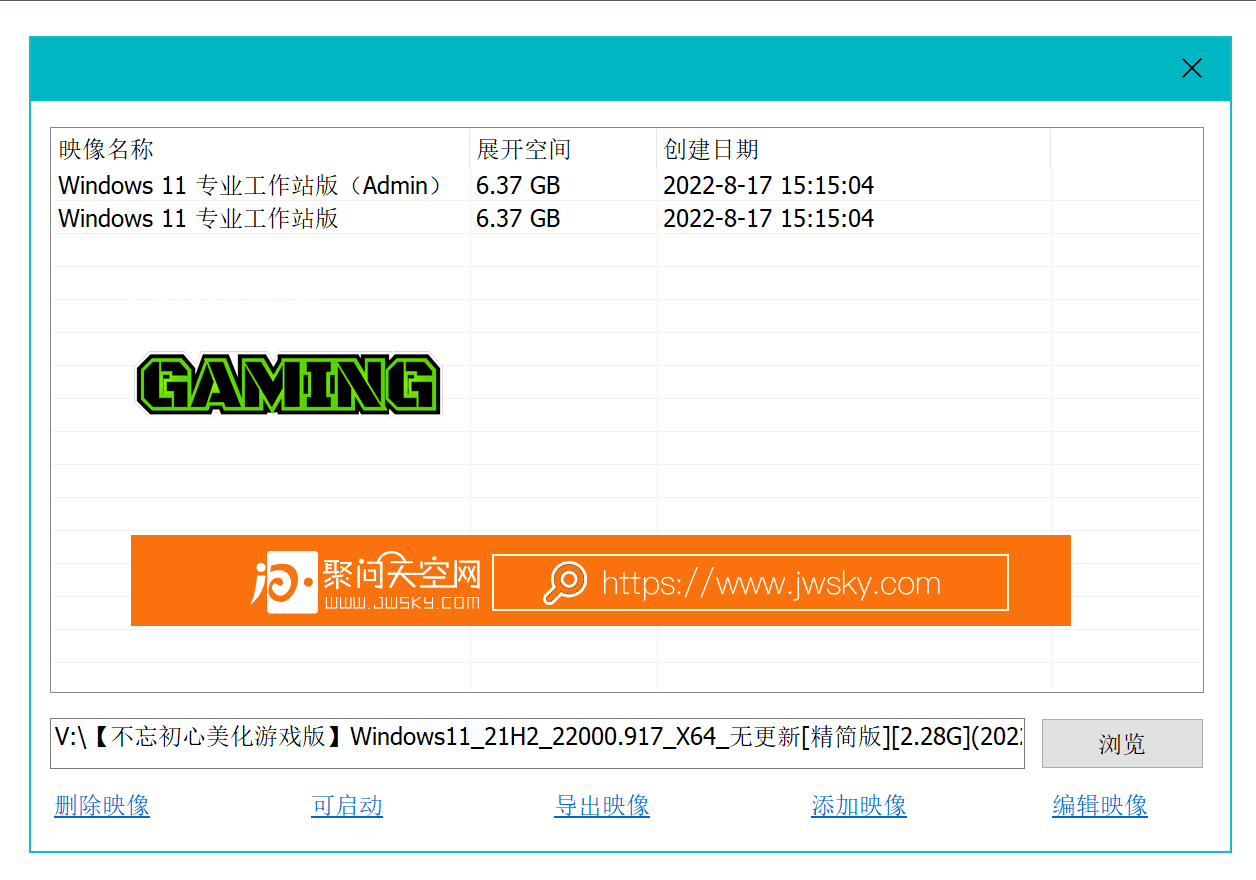Click the image file path input field
The width and height of the screenshot is (1256, 880).
coord(537,743)
